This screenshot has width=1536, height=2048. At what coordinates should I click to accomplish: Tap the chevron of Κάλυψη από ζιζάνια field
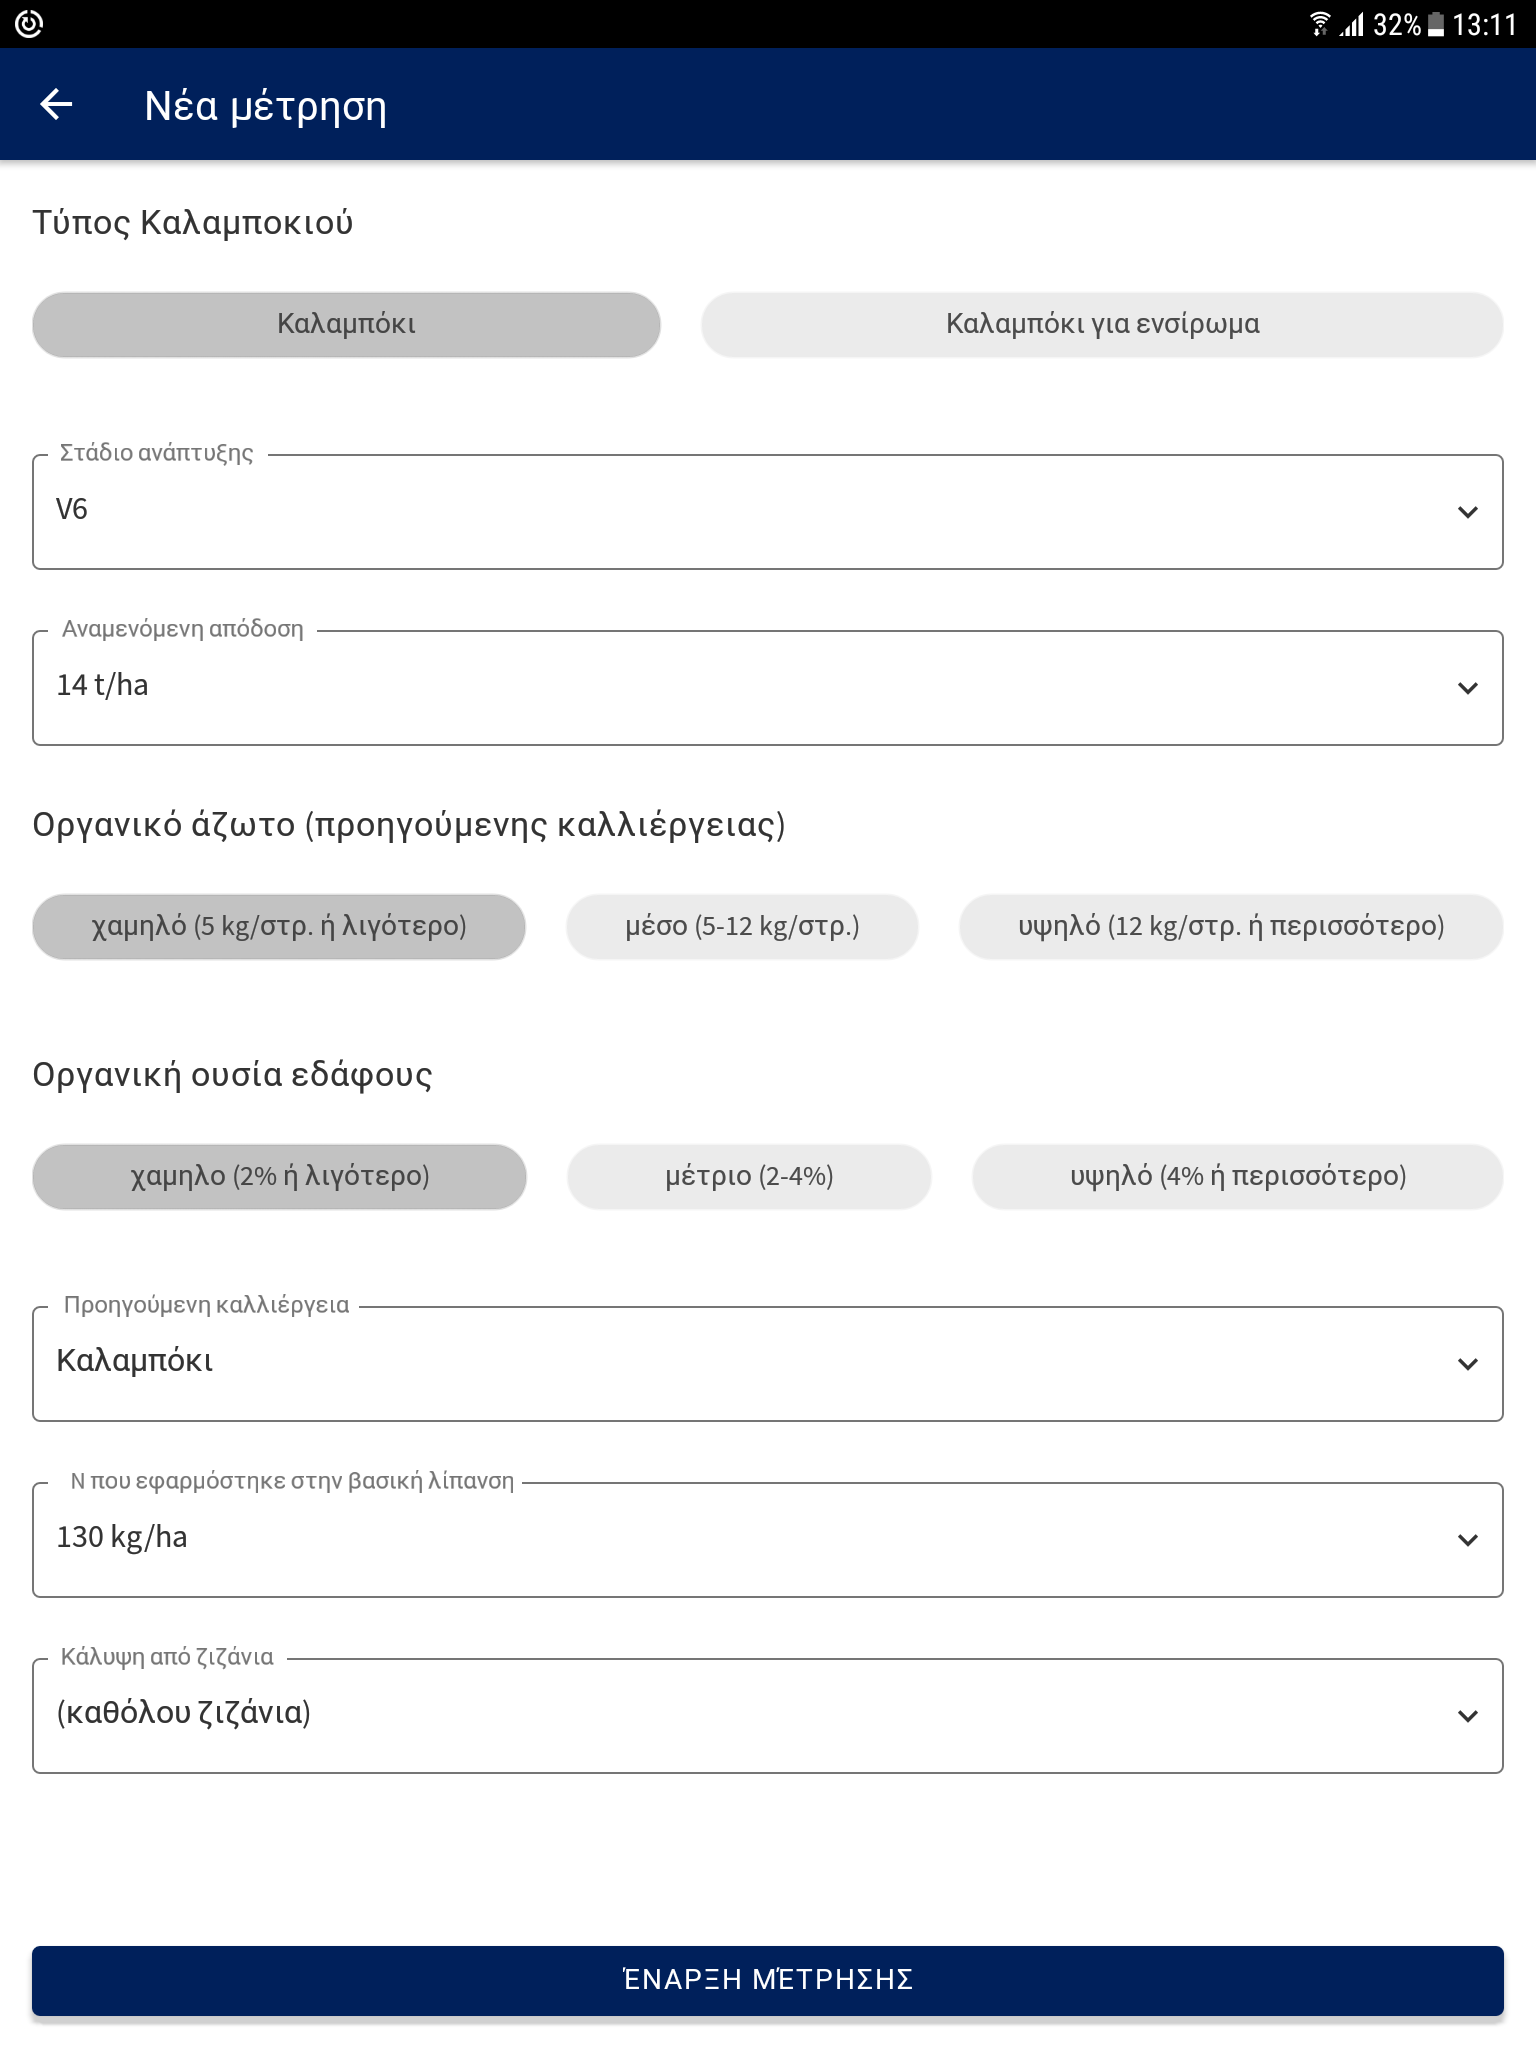1467,1716
